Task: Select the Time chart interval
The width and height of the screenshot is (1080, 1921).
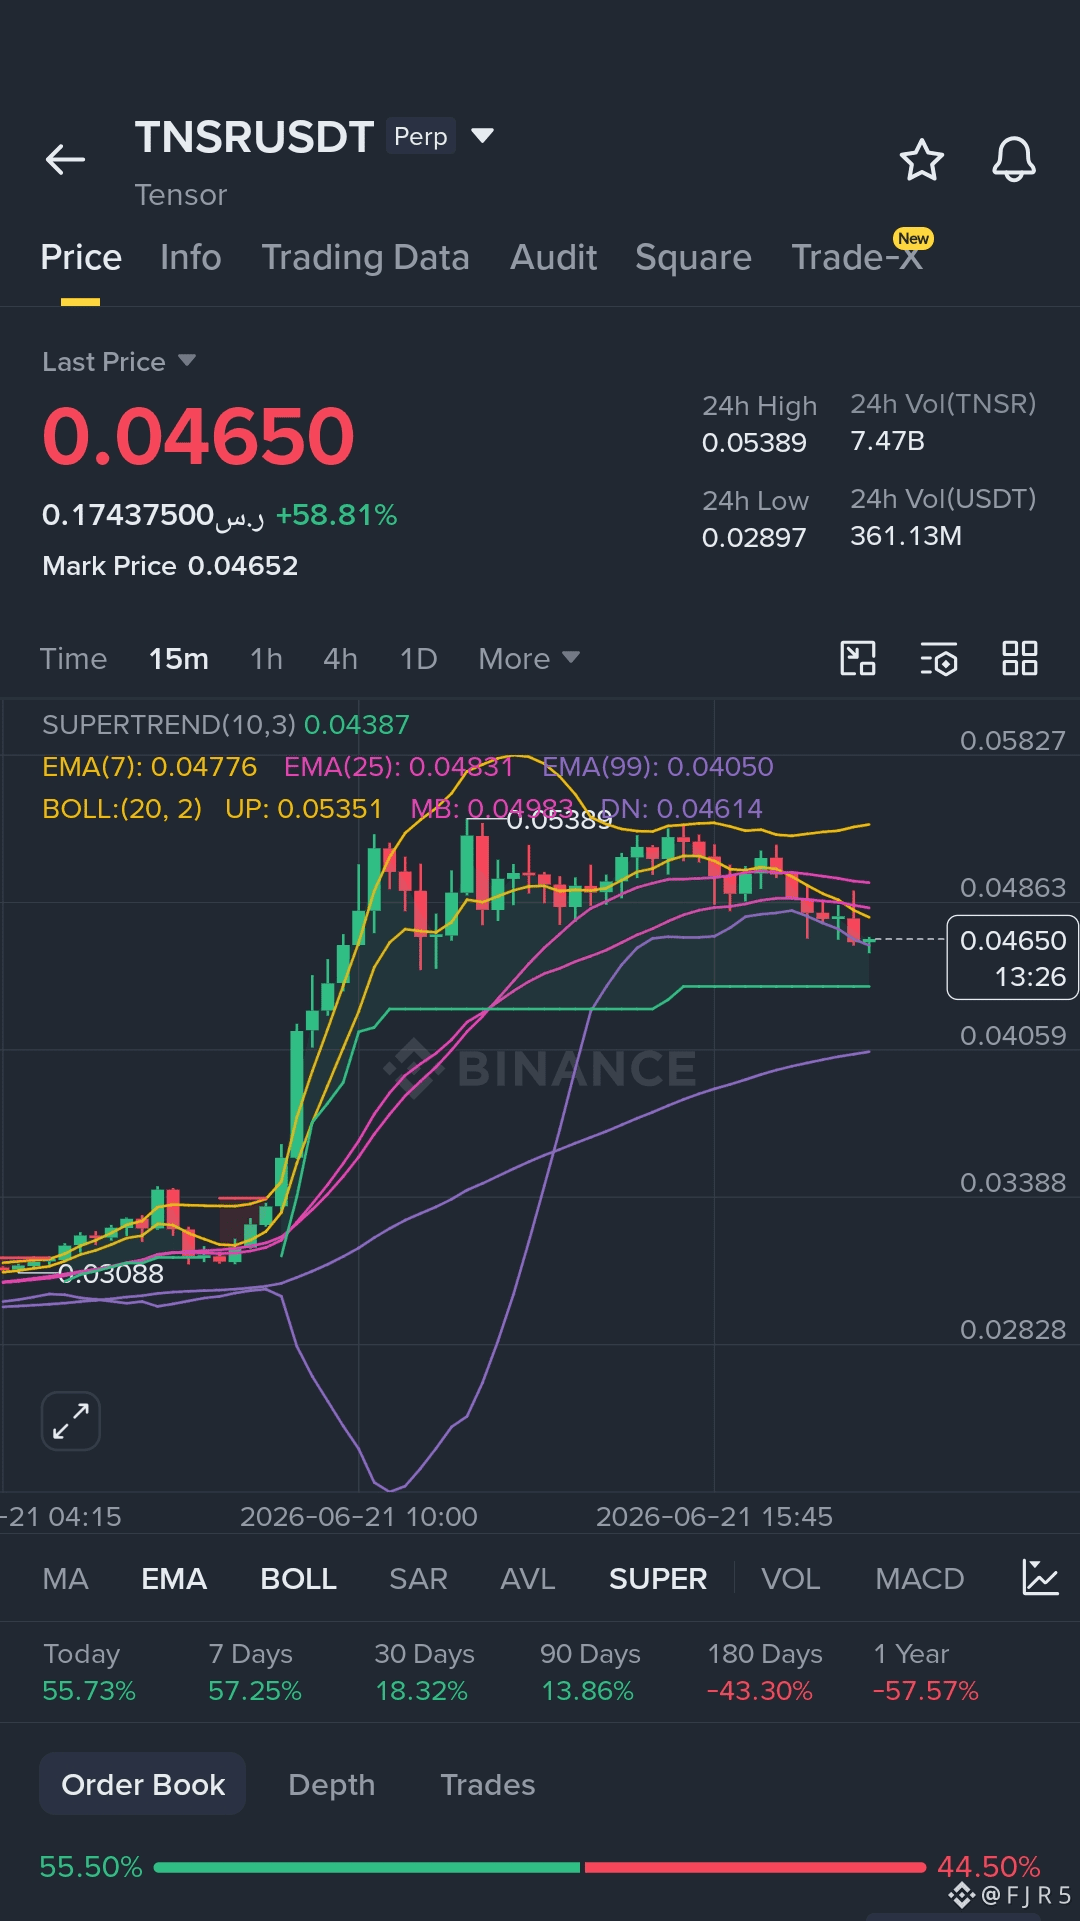Action: (73, 658)
